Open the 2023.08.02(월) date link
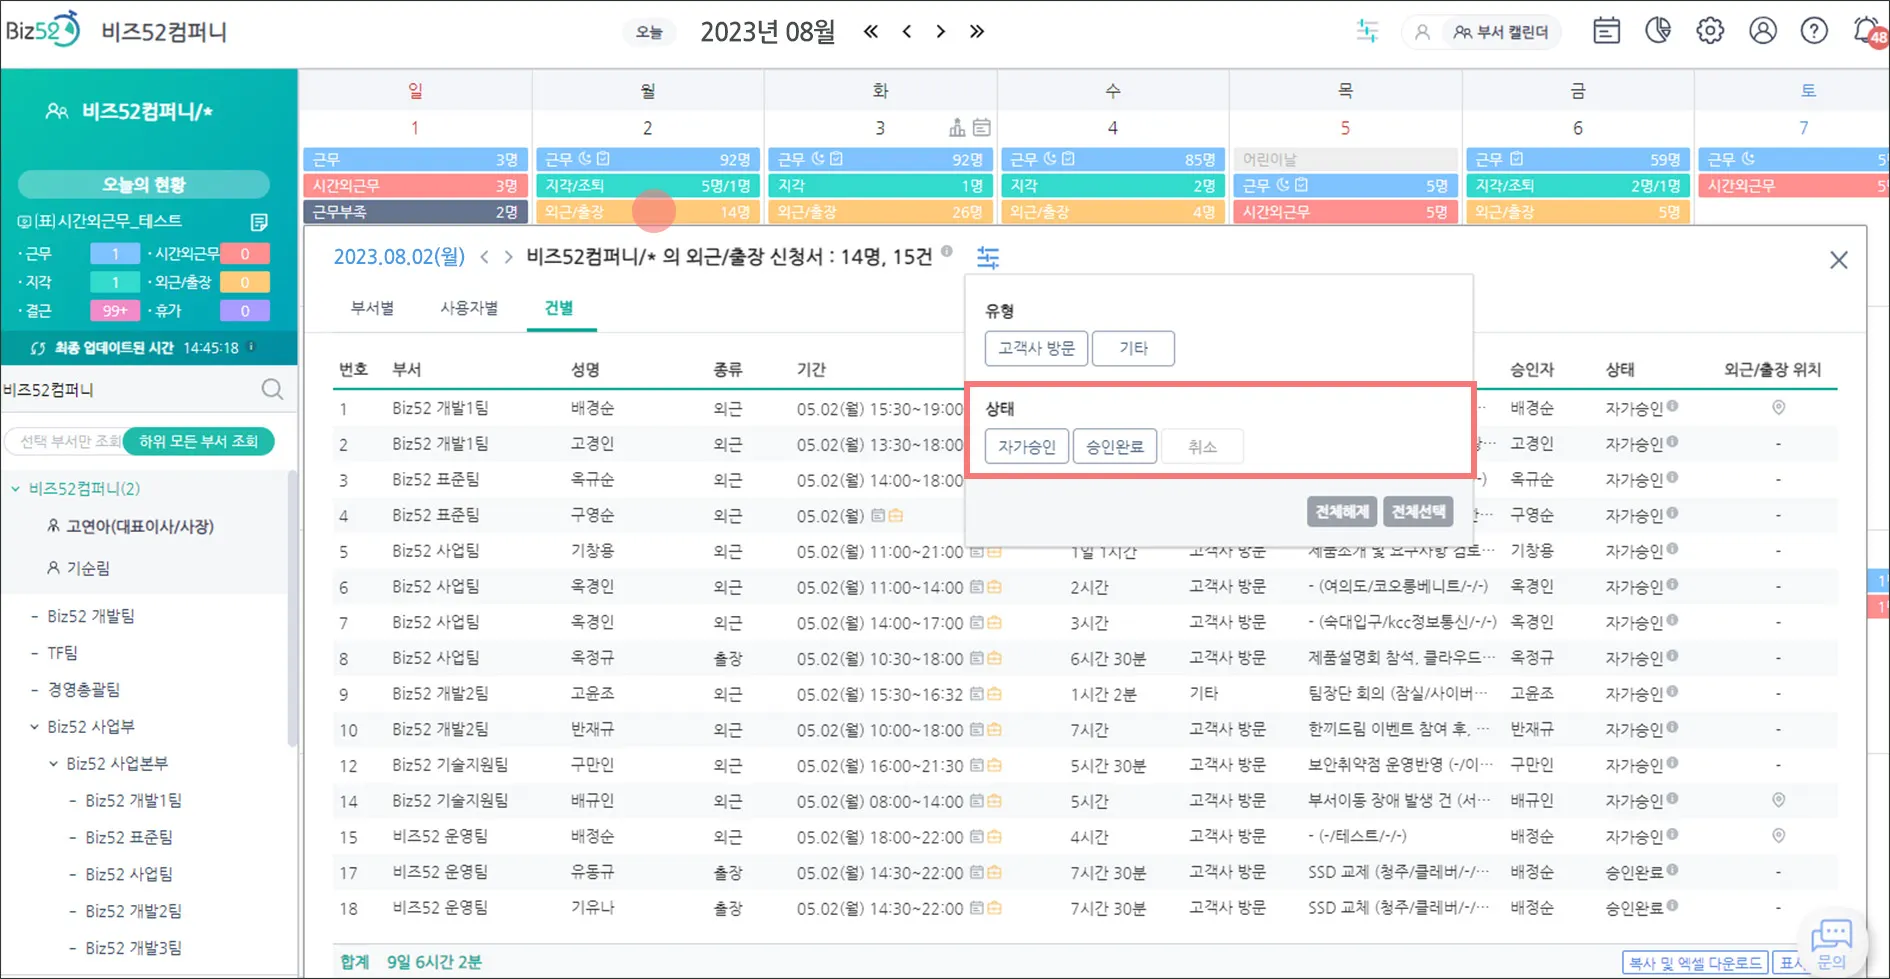This screenshot has height=979, width=1890. coord(399,257)
